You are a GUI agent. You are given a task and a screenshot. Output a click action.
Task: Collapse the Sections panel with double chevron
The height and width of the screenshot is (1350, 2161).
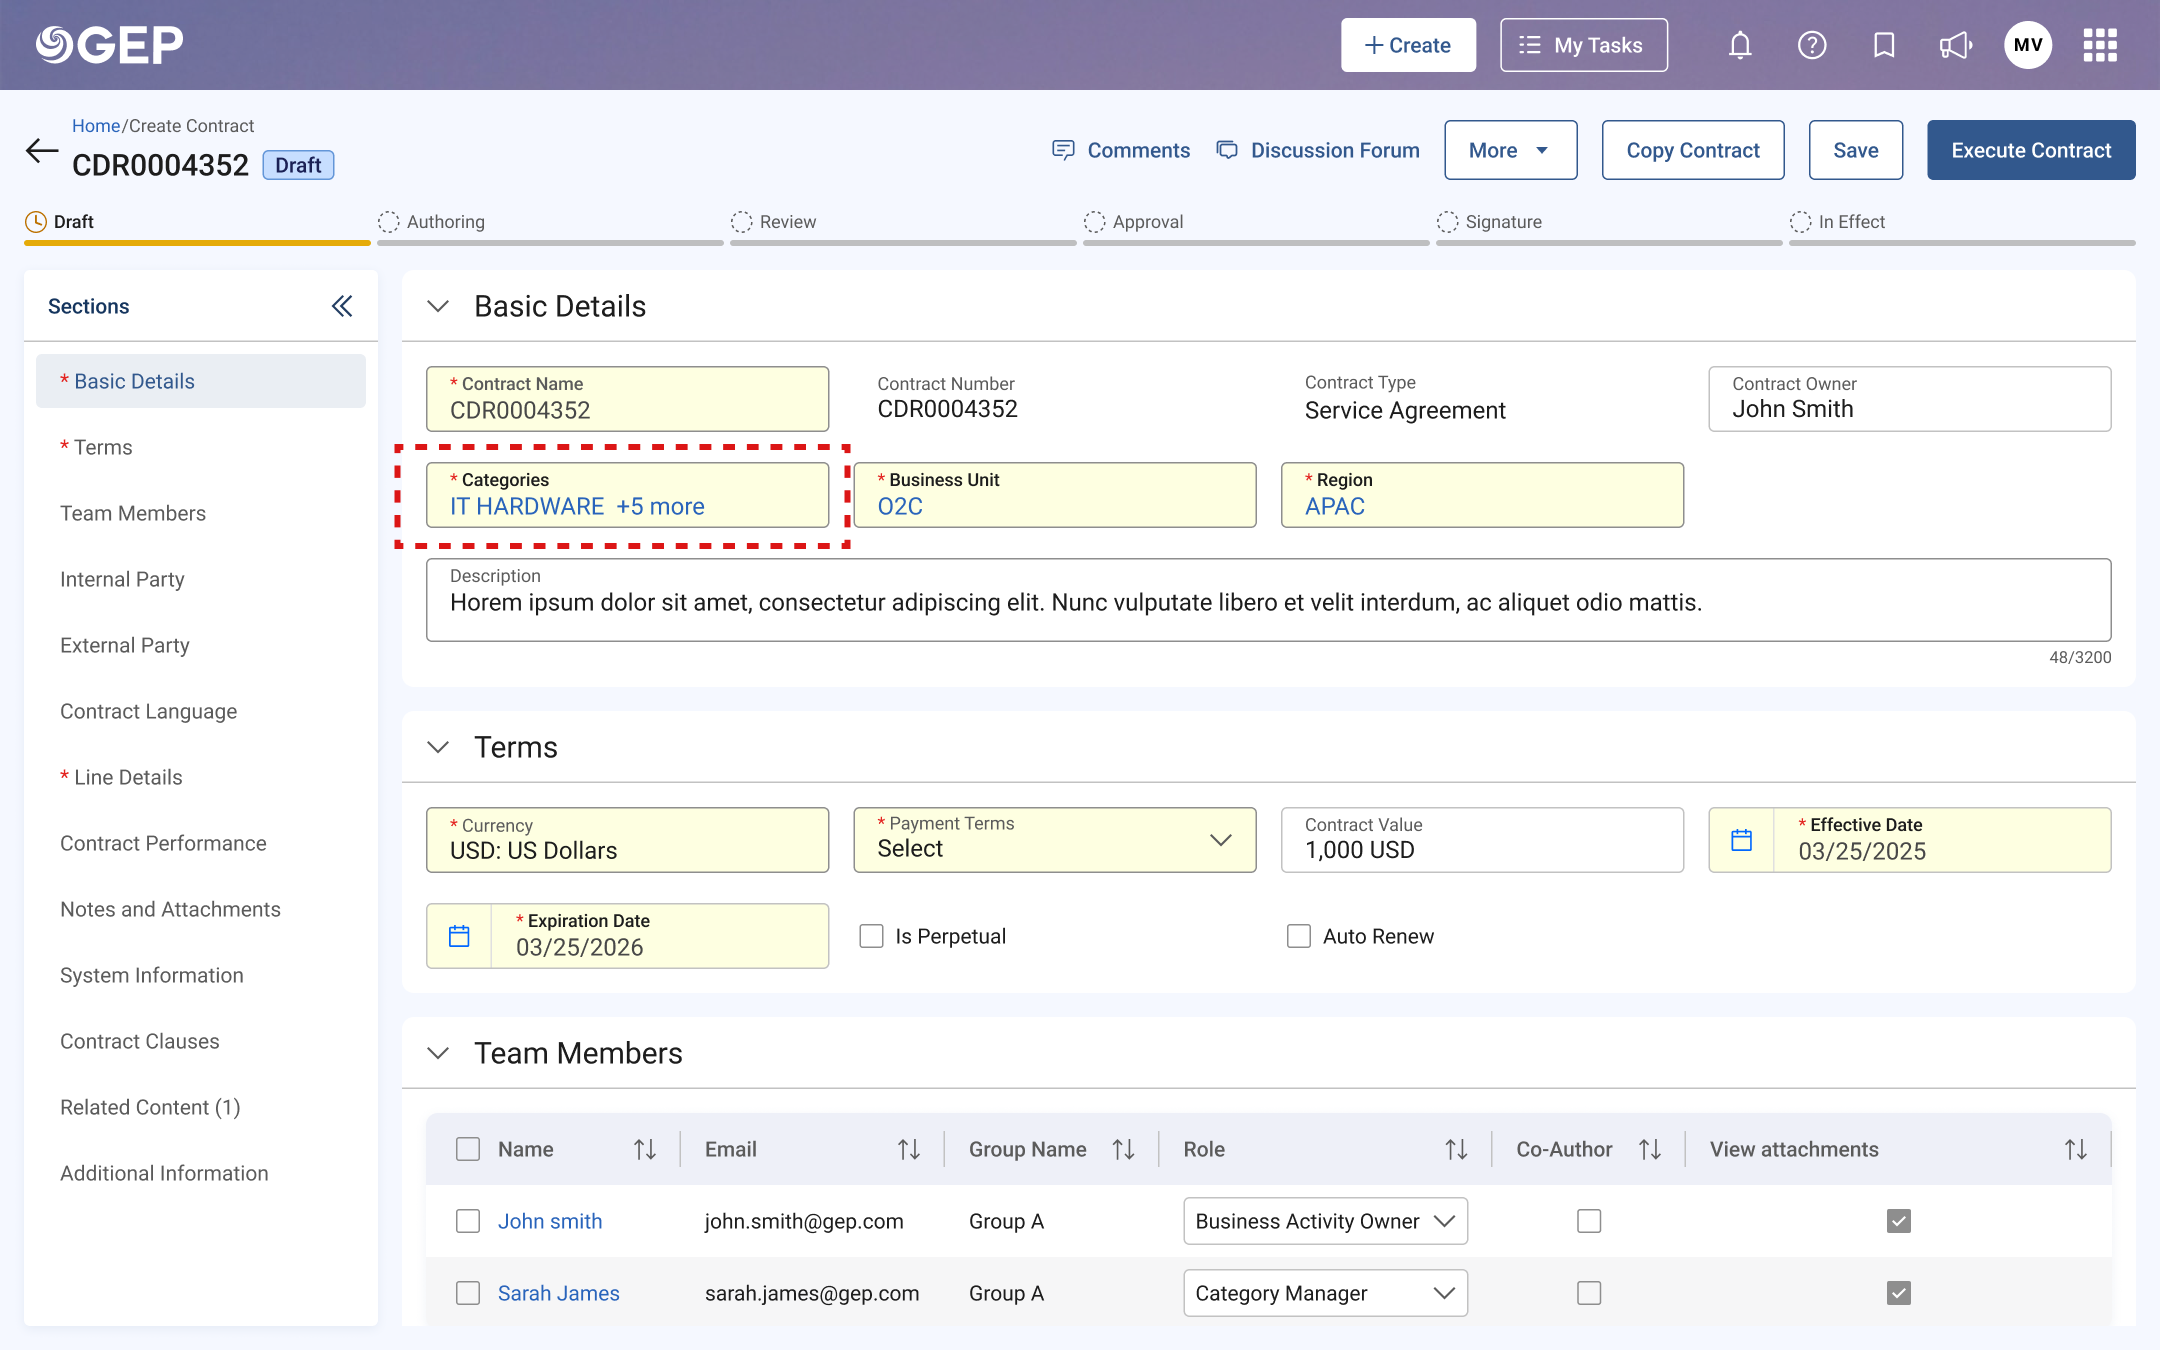[342, 306]
